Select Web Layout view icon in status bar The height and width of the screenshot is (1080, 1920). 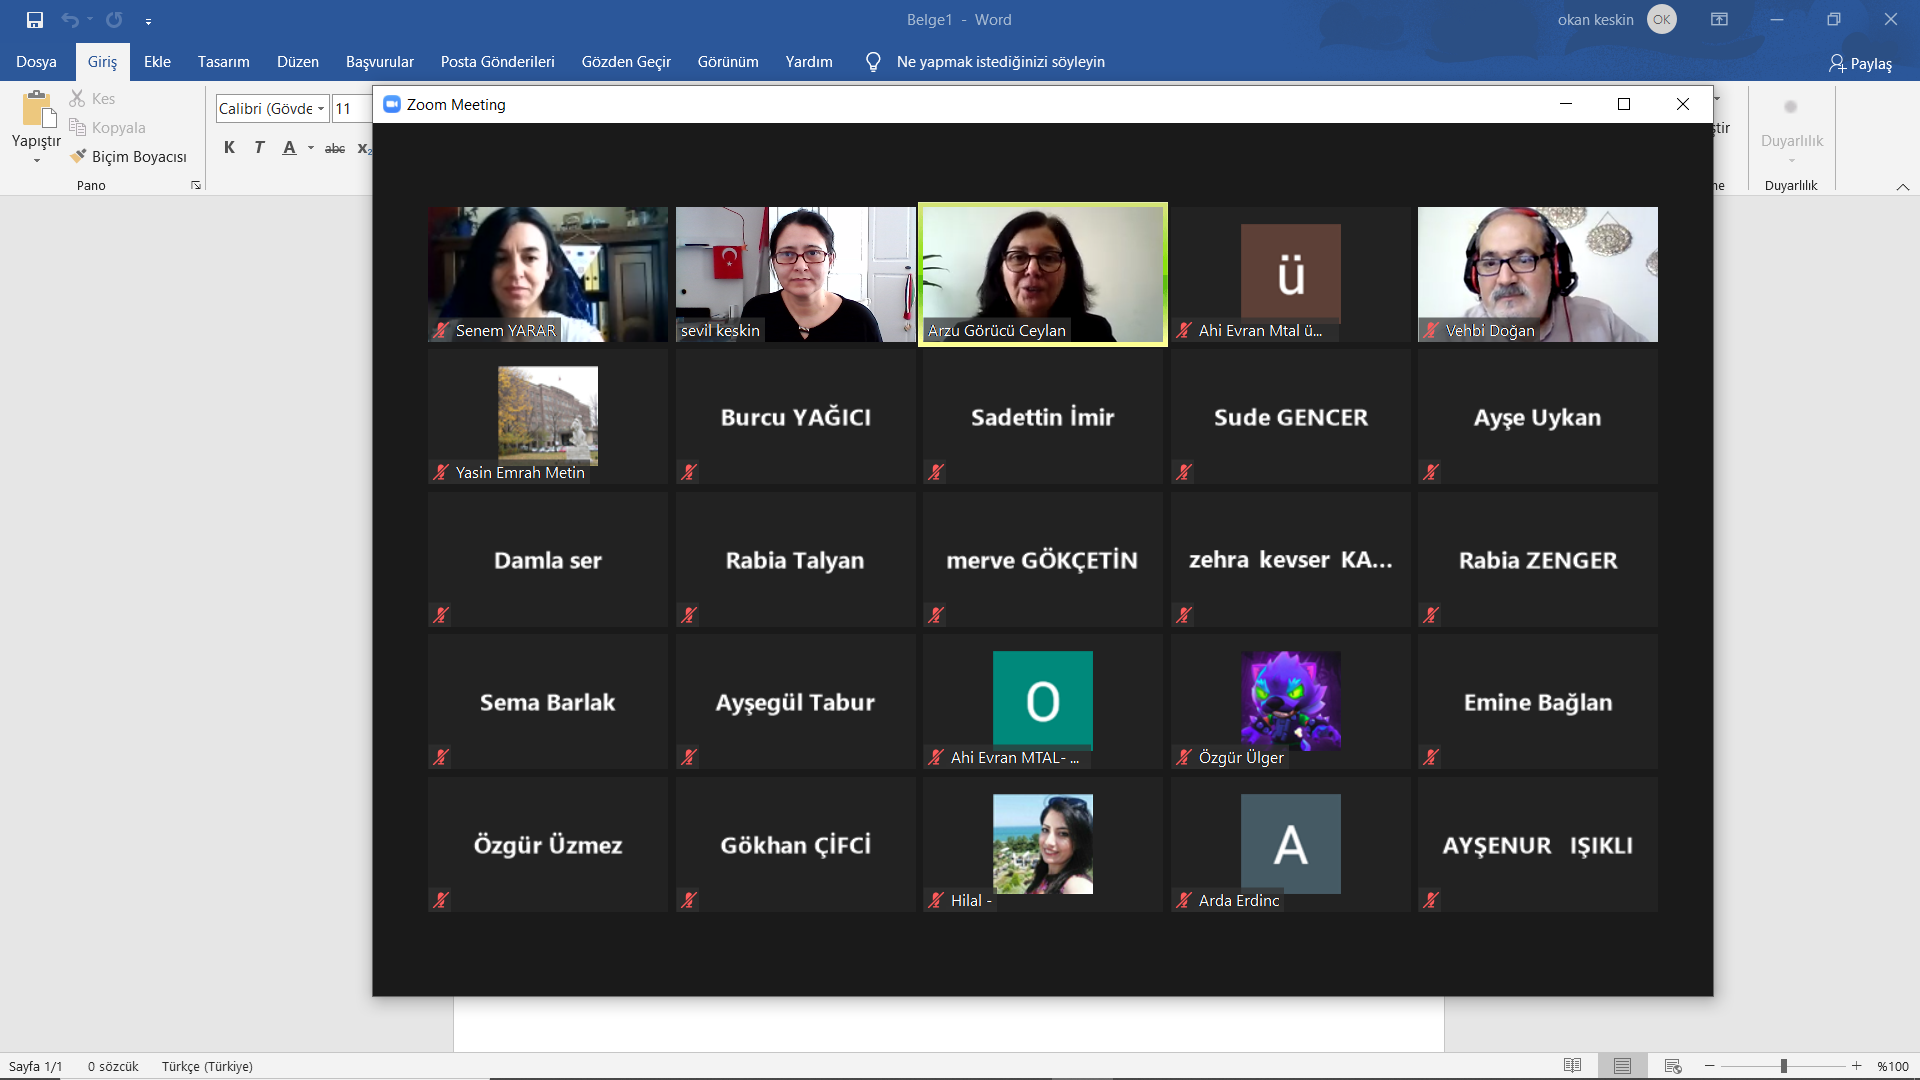click(x=1673, y=1066)
